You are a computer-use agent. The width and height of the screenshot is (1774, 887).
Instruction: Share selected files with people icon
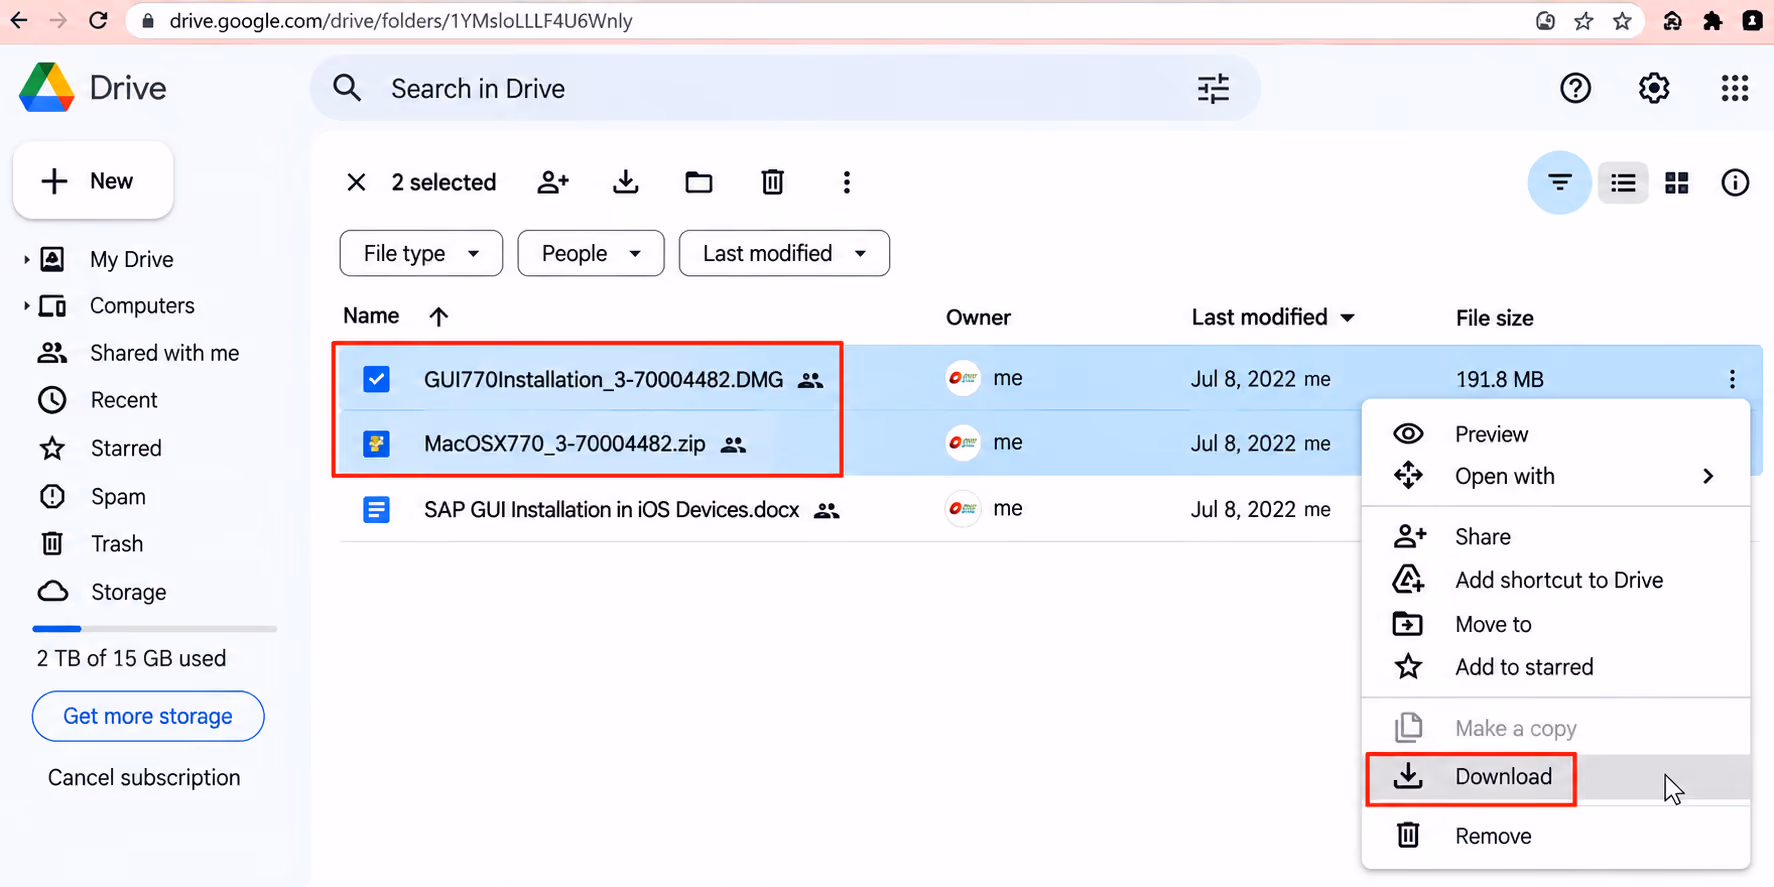[553, 182]
